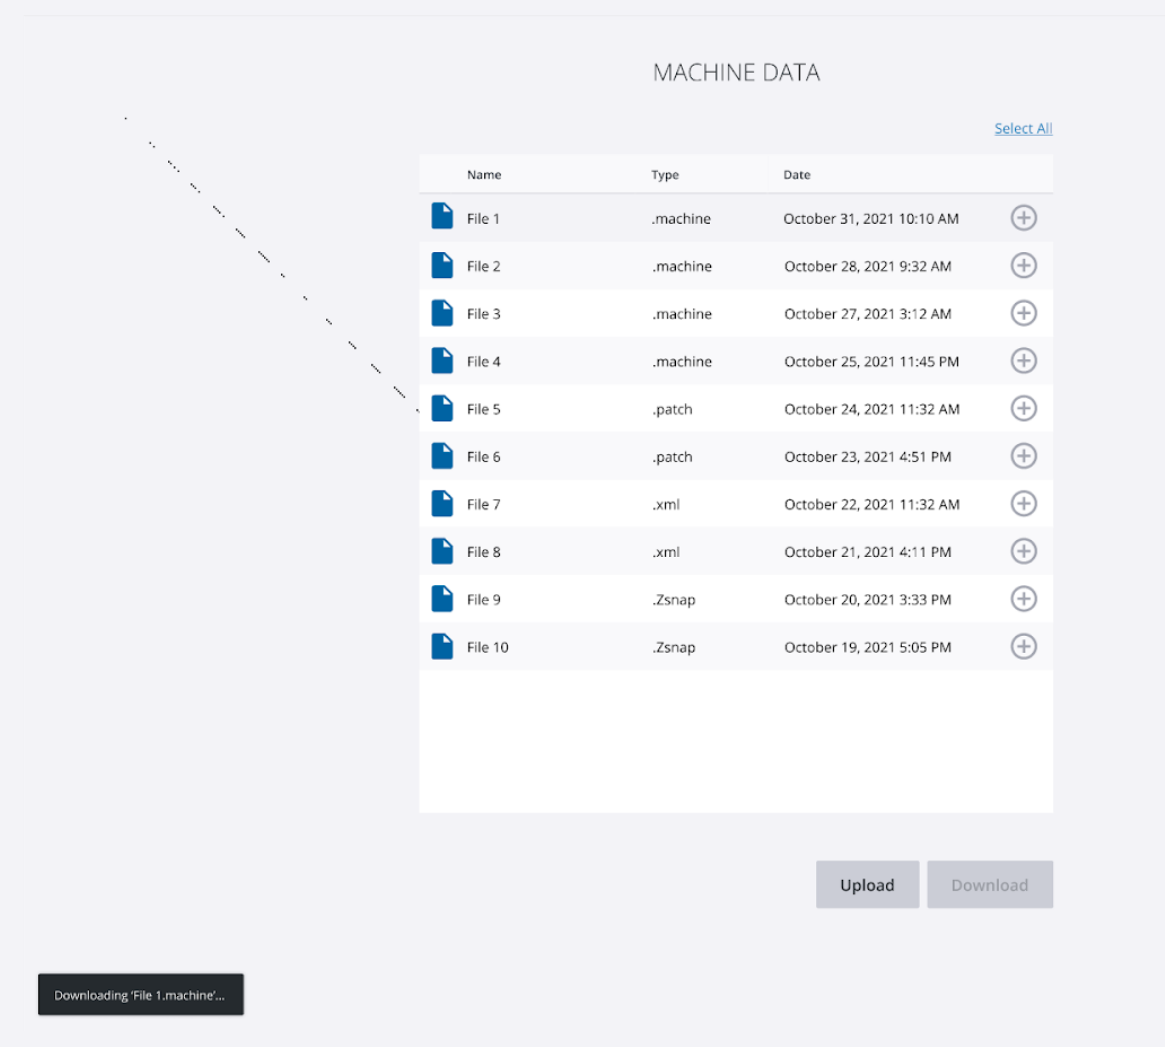
Task: Click the 'File 6' name text
Action: 484,456
